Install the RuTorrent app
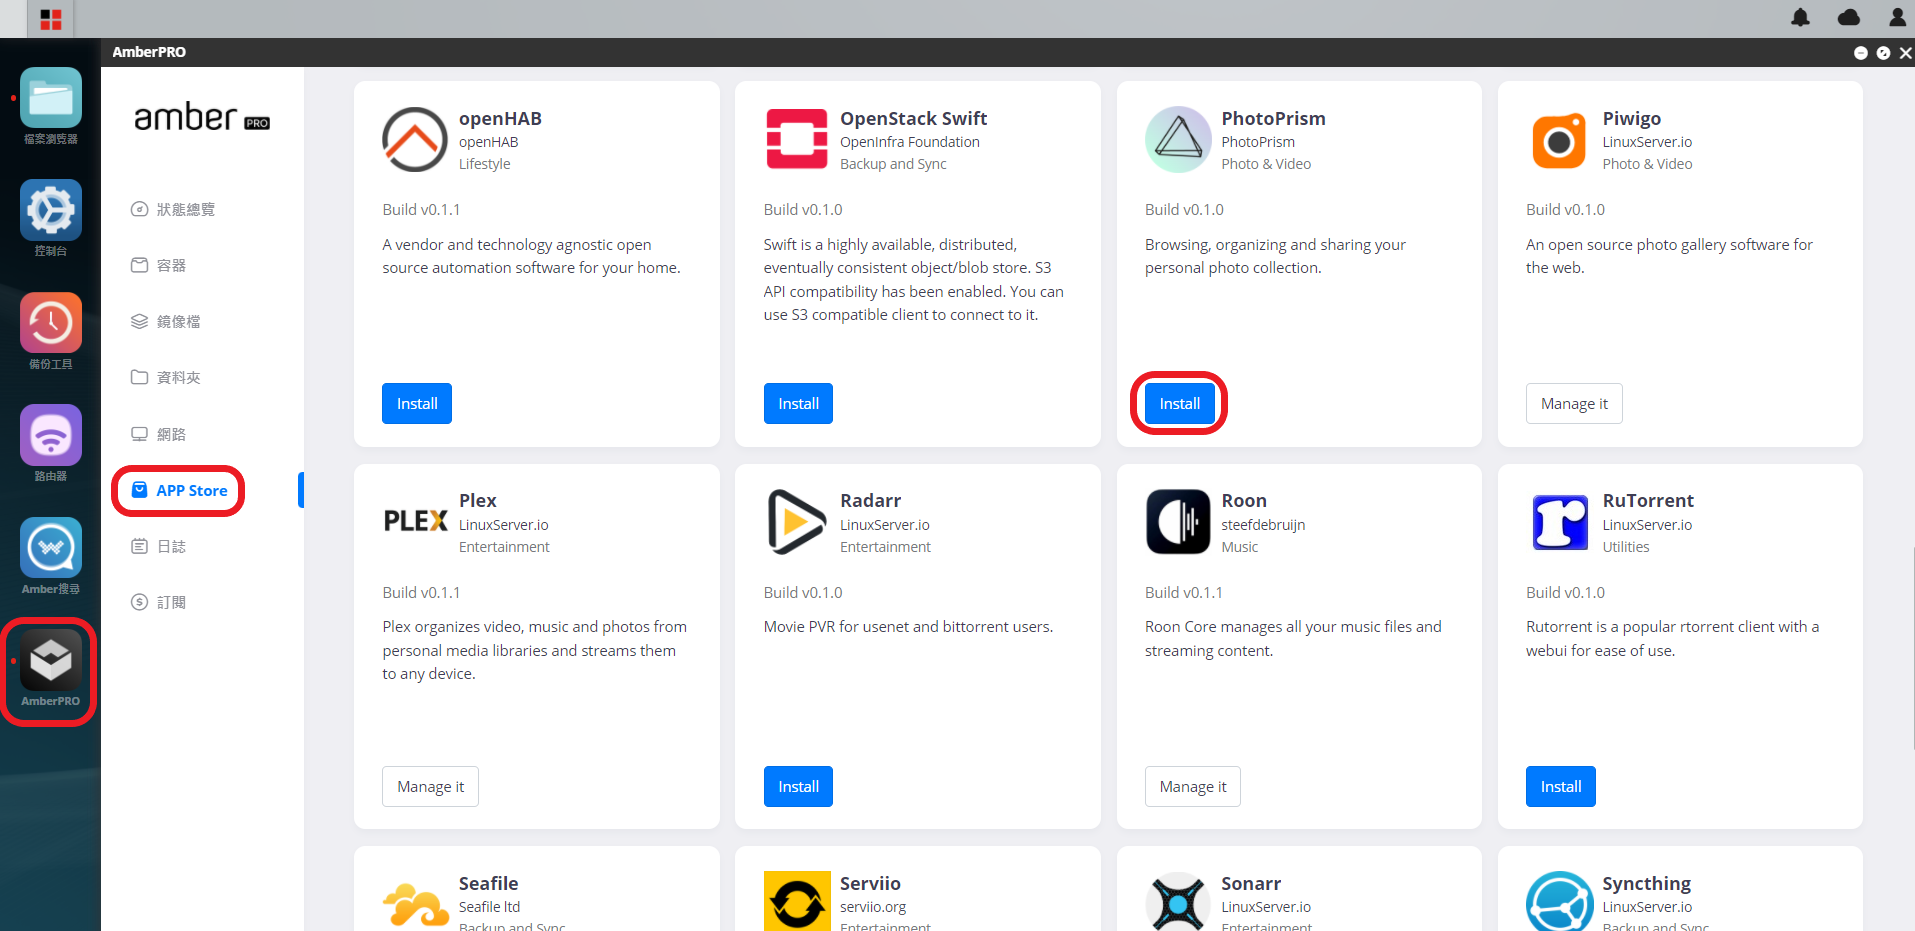 [x=1561, y=787]
